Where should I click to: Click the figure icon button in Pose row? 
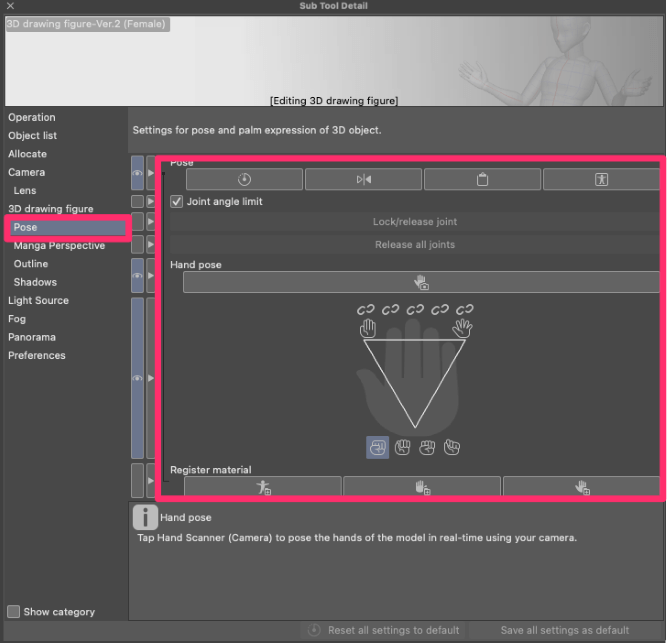pos(601,179)
